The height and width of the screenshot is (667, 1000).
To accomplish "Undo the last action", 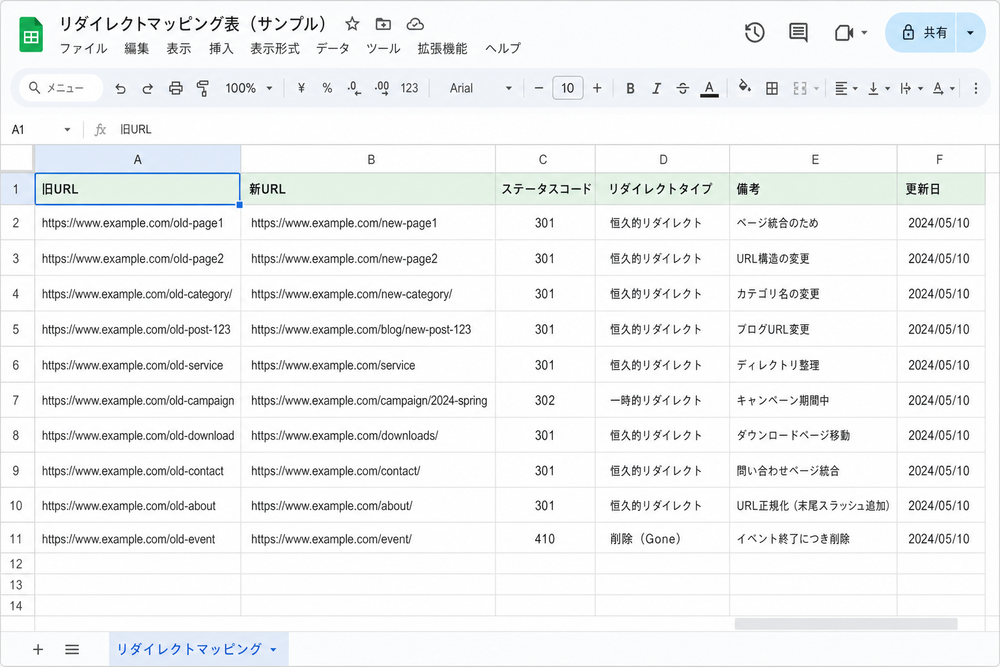I will [x=121, y=89].
